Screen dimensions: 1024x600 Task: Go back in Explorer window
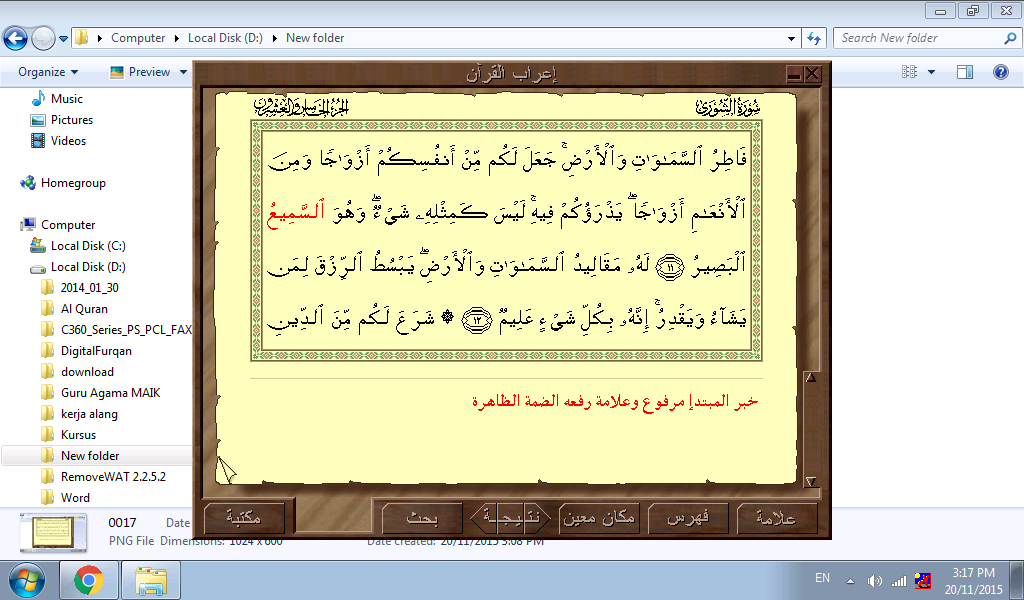(x=16, y=39)
